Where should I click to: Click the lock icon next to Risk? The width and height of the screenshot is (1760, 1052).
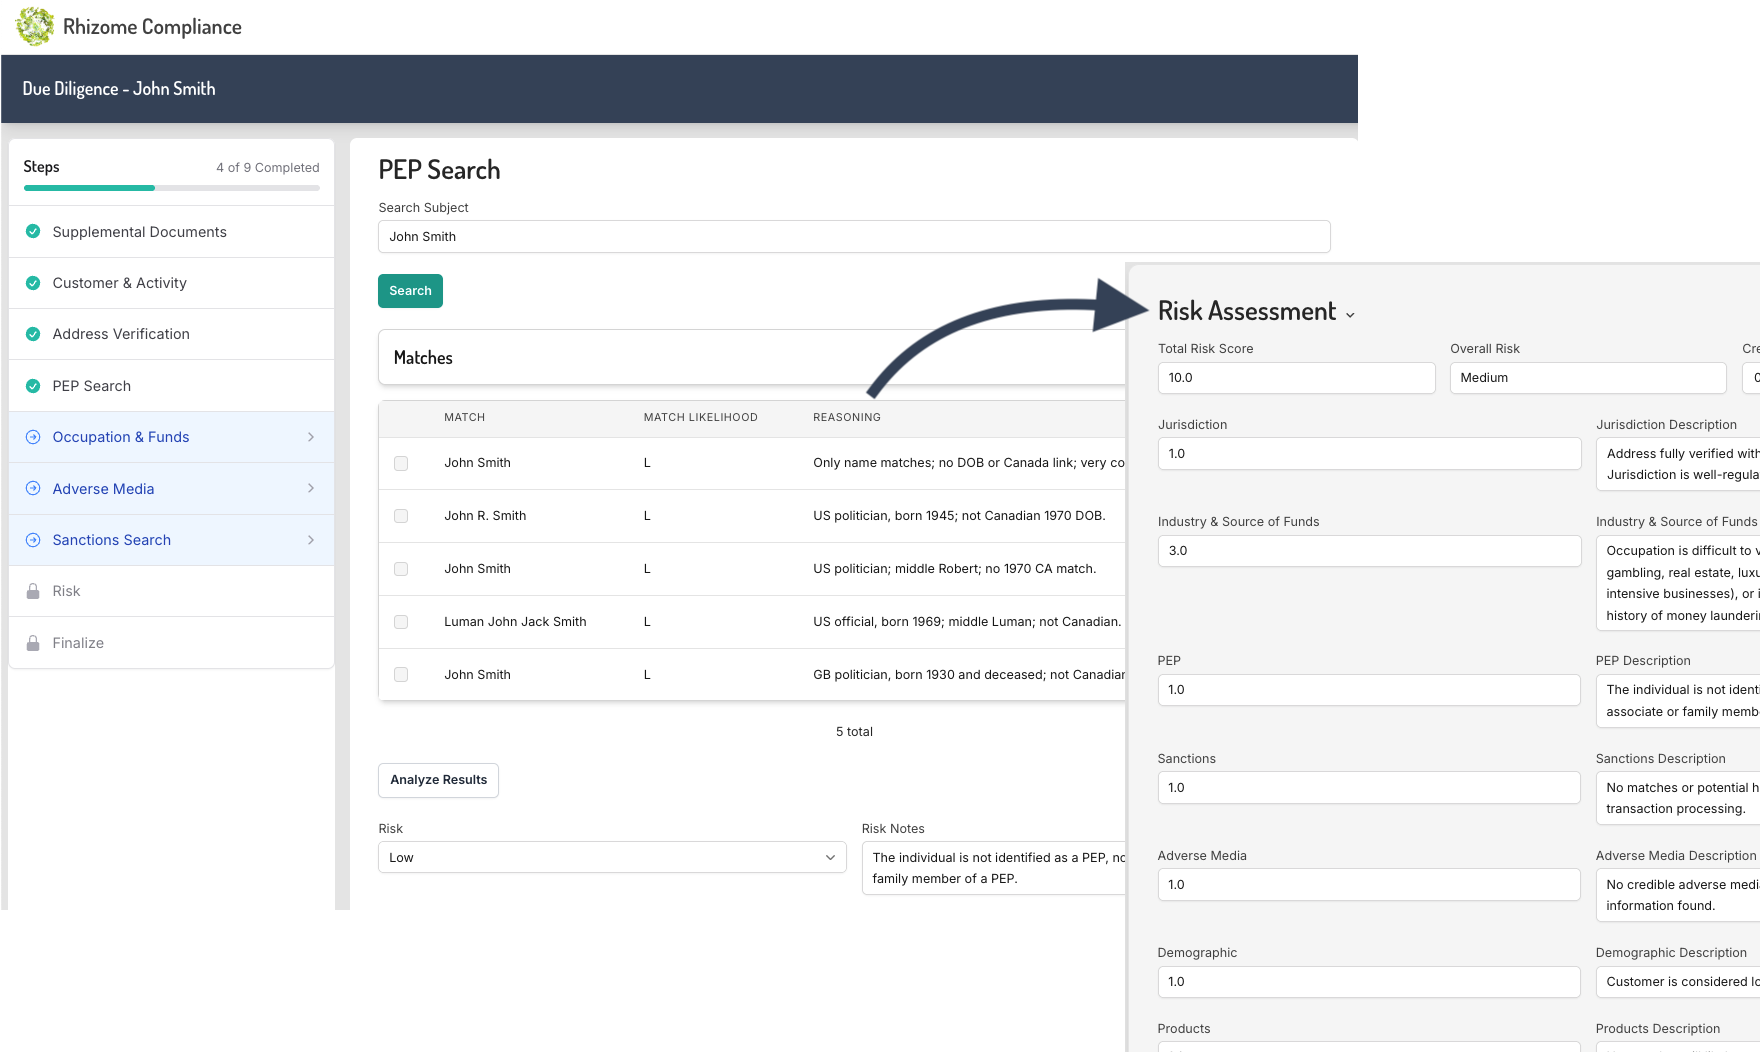[x=33, y=591]
